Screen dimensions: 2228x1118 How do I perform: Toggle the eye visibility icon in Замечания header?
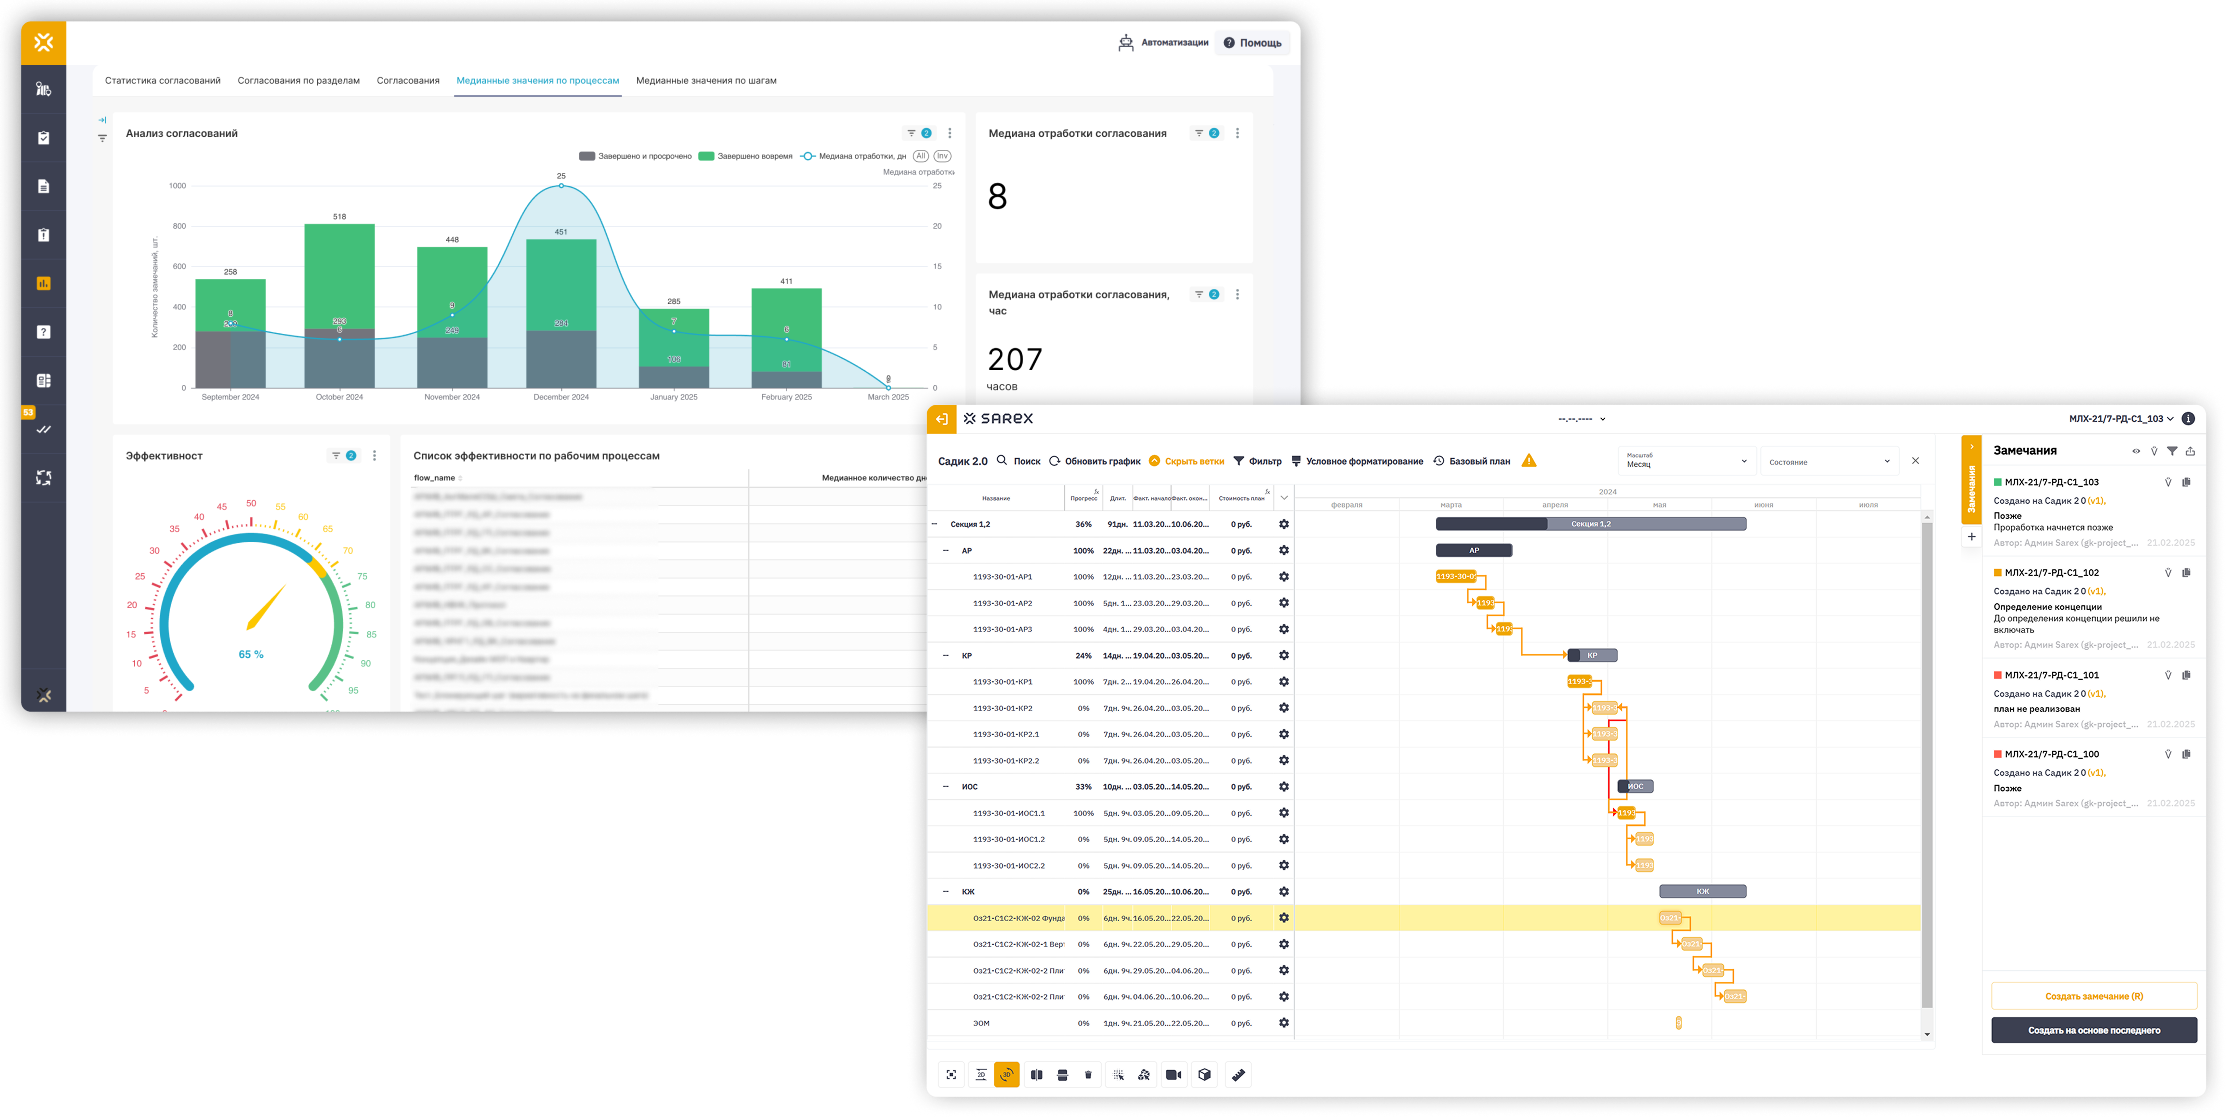2136,451
